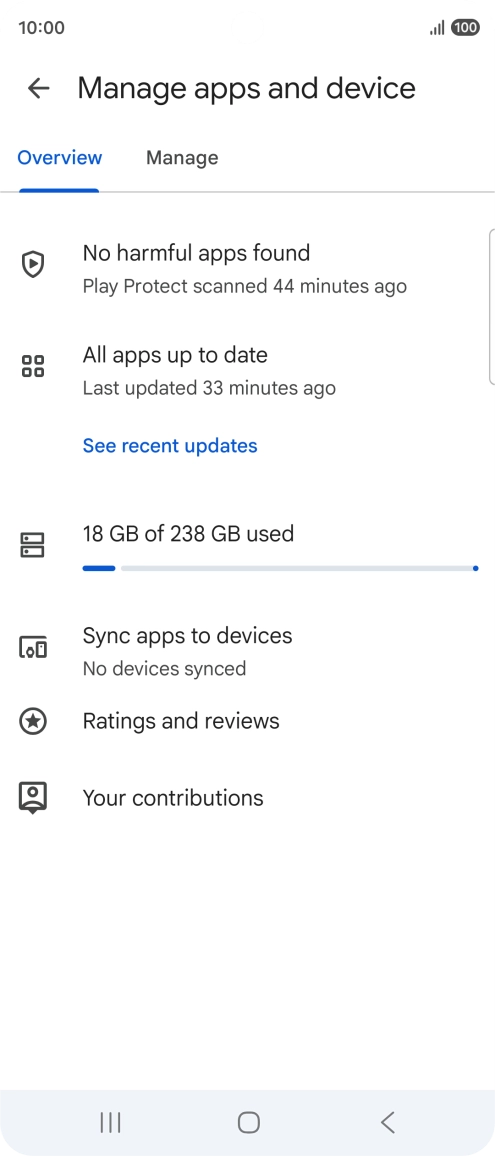
Task: Tap the storage drive icon
Action: (32, 545)
